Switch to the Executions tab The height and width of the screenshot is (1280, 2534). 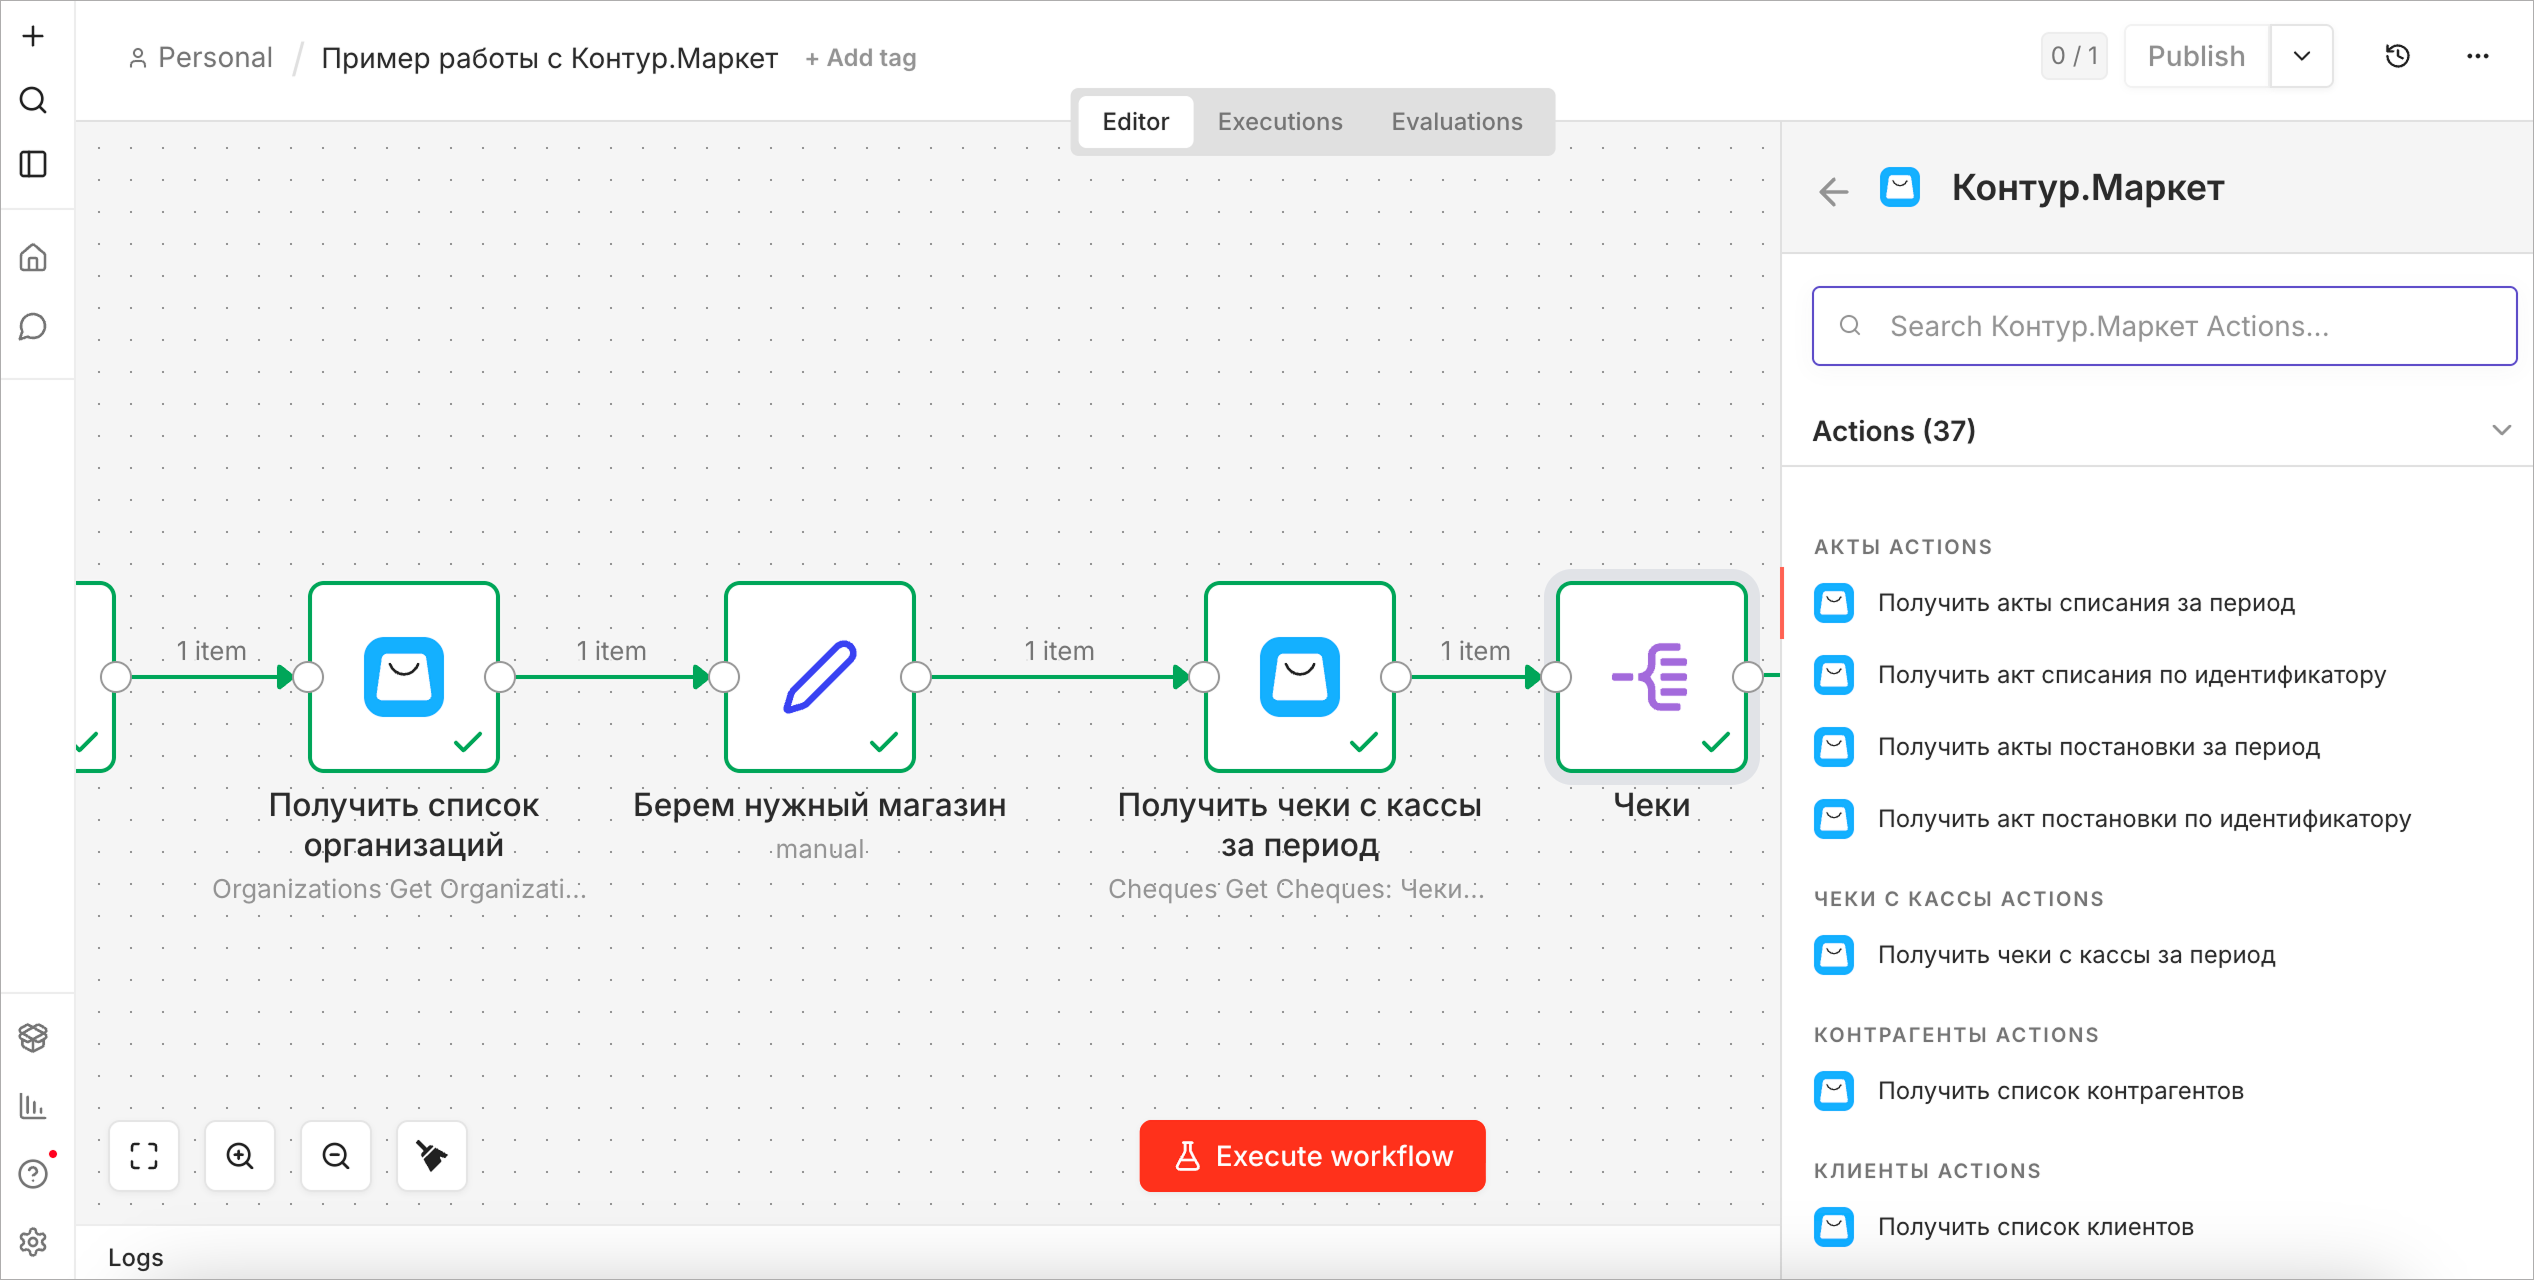tap(1280, 121)
